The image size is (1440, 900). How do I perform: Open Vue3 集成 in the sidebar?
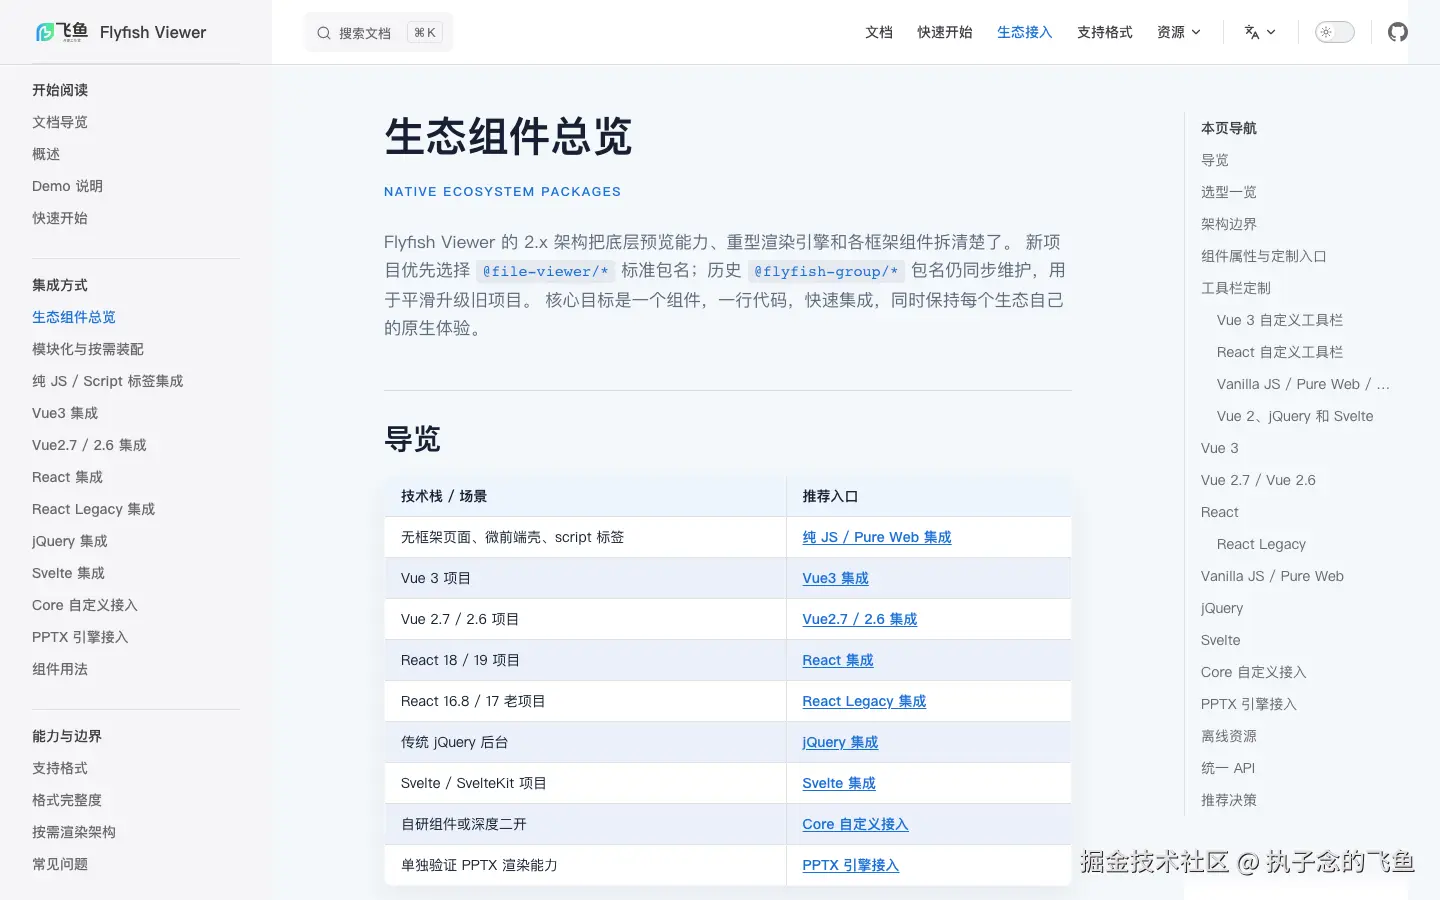tap(65, 413)
